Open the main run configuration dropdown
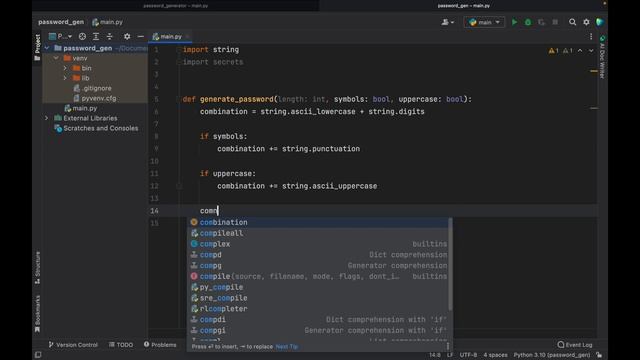Screen dimensions: 640x360 pos(484,22)
